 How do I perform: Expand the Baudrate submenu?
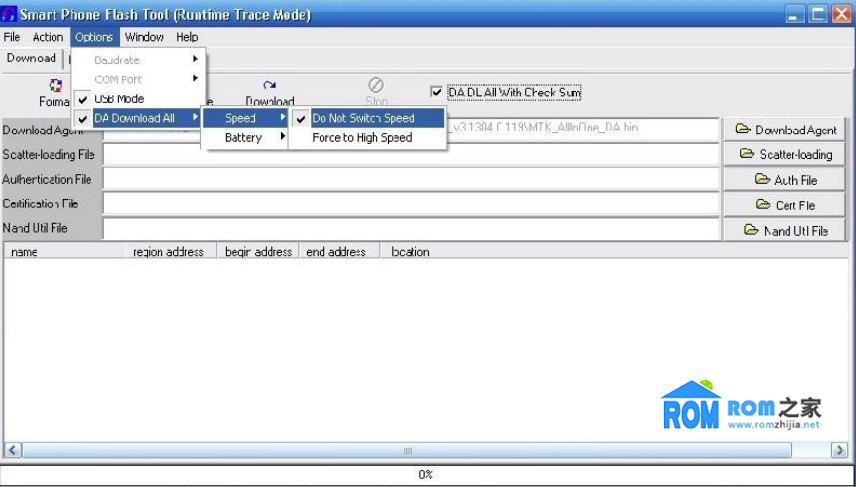click(139, 60)
